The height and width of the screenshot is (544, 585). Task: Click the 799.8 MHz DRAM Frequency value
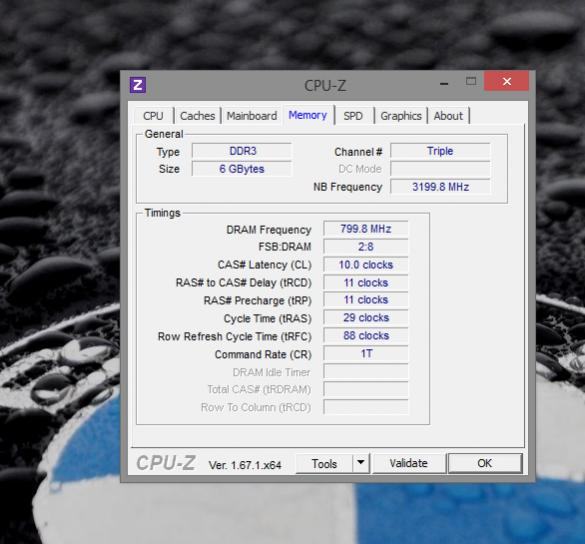(x=366, y=229)
